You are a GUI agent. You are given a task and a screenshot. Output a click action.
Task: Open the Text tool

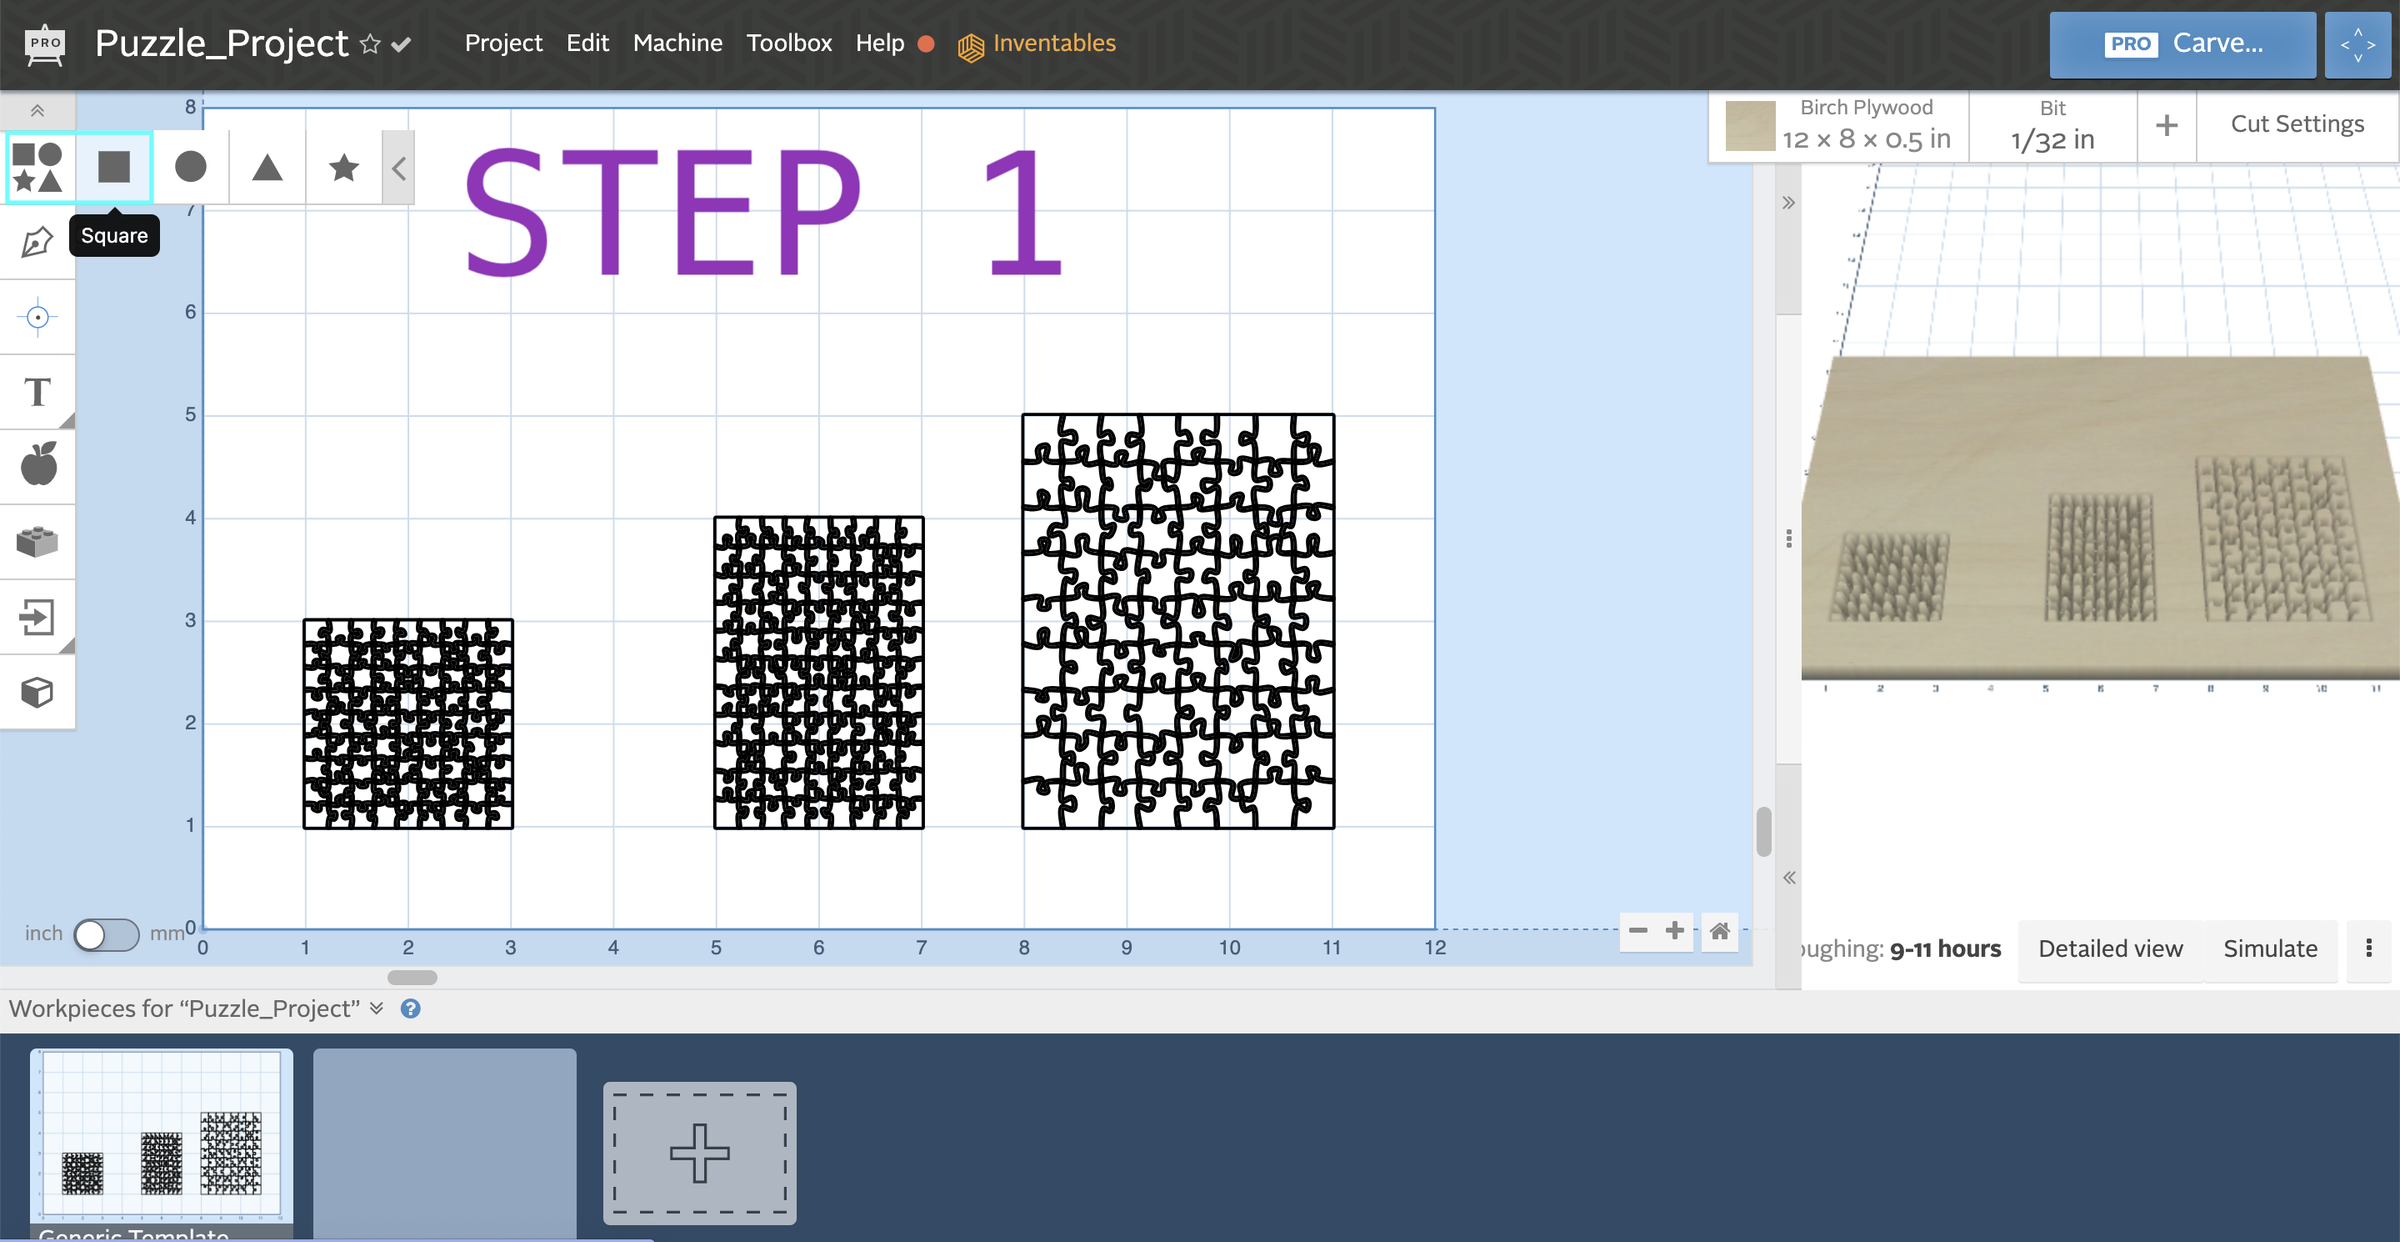37,392
